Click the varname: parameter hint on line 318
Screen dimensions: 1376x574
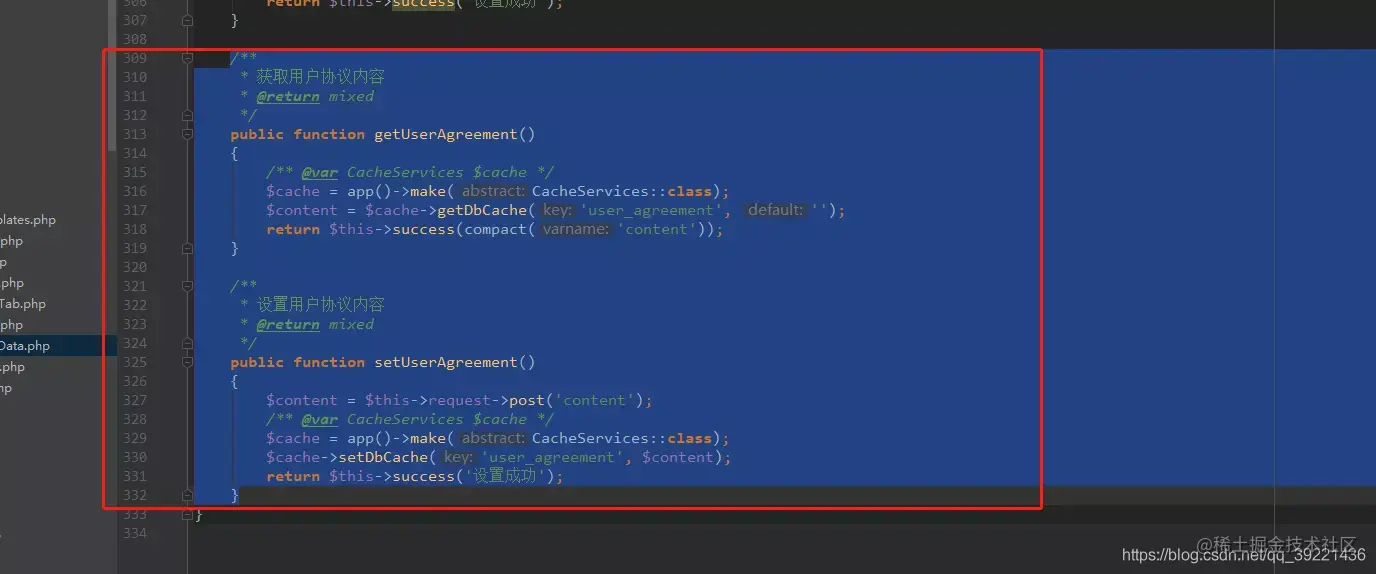[576, 229]
